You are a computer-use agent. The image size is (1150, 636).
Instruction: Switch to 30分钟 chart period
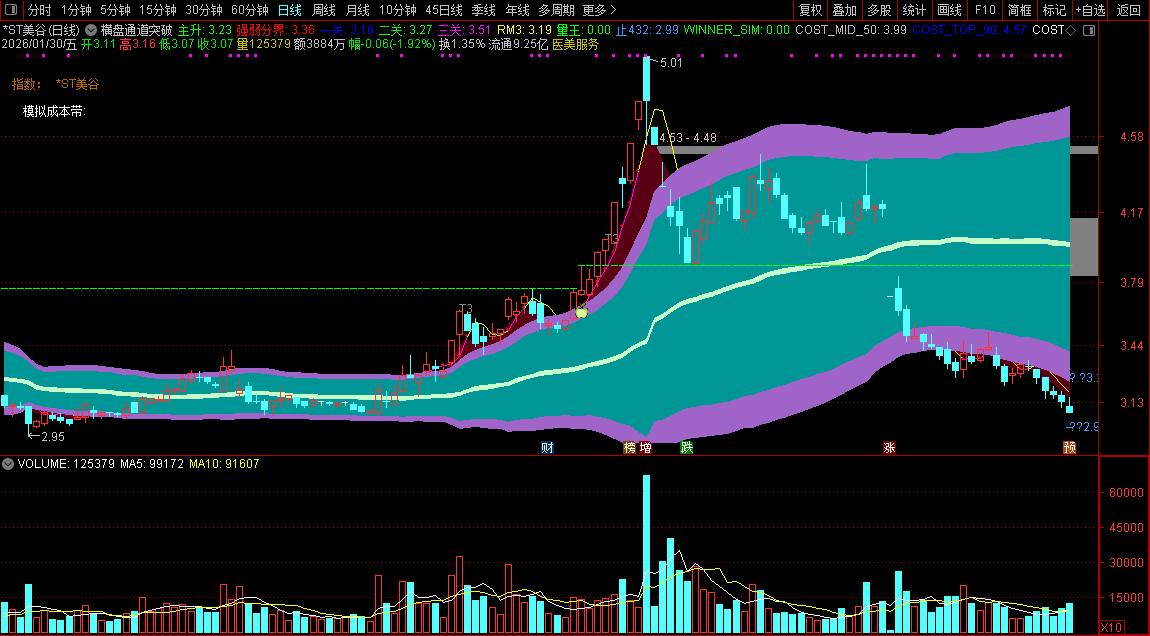[204, 10]
